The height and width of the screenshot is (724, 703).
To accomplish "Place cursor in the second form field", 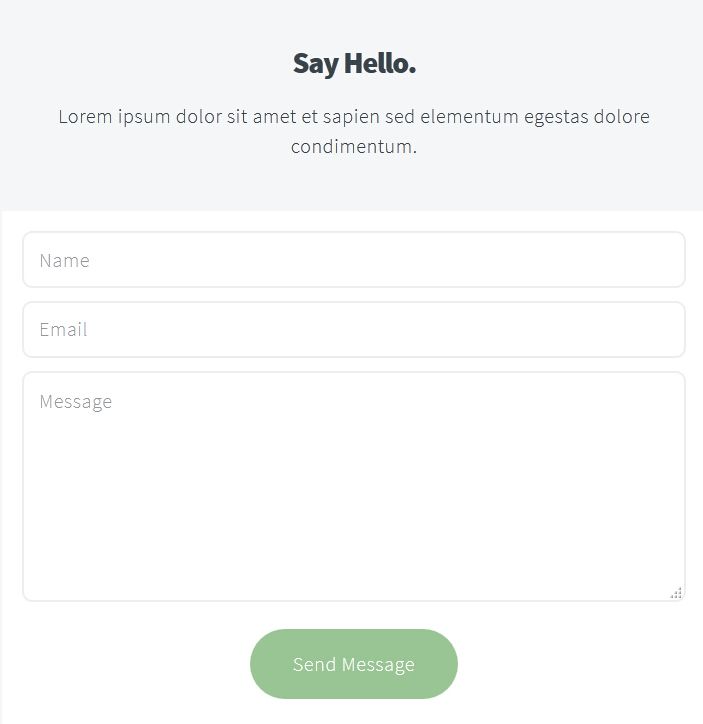I will tap(353, 330).
